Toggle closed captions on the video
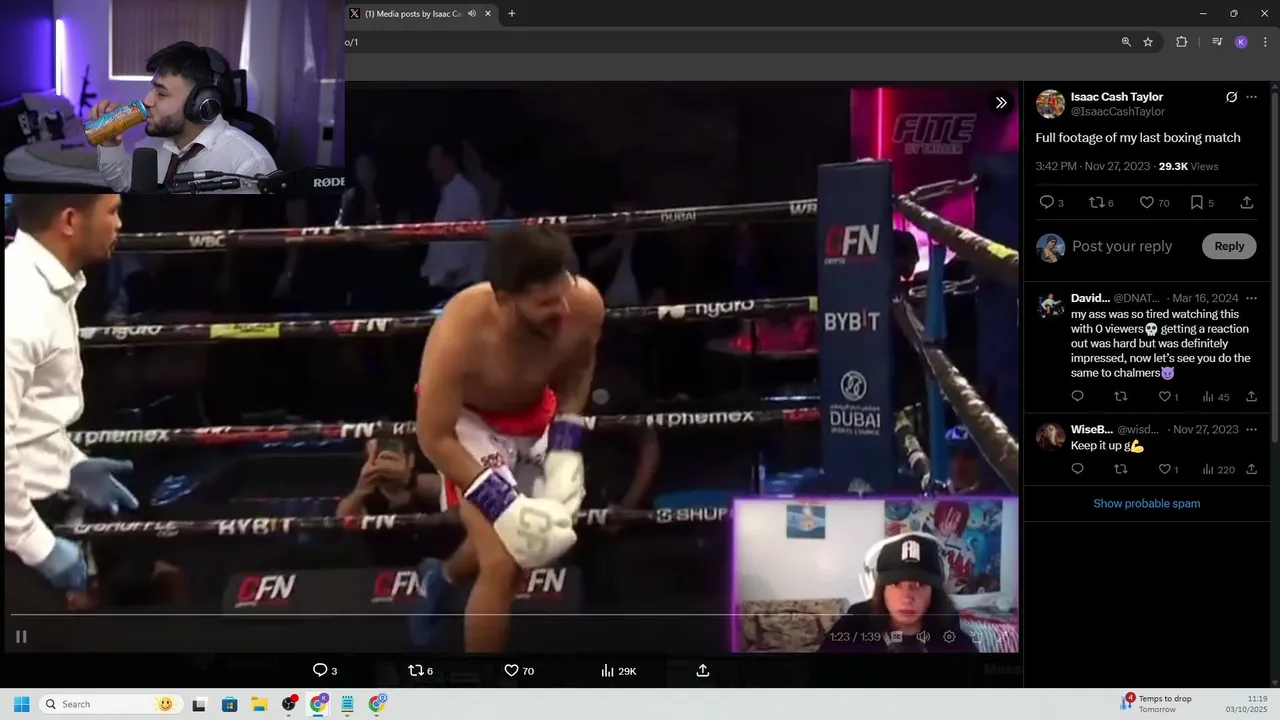 pos(897,636)
